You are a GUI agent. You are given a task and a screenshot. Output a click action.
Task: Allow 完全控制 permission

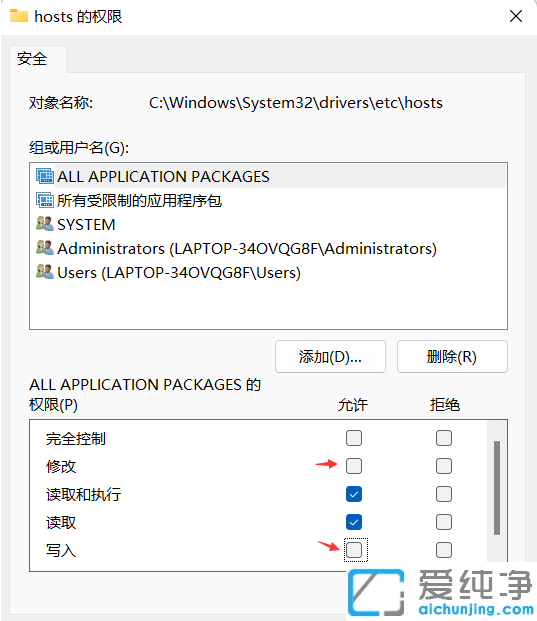tap(354, 438)
